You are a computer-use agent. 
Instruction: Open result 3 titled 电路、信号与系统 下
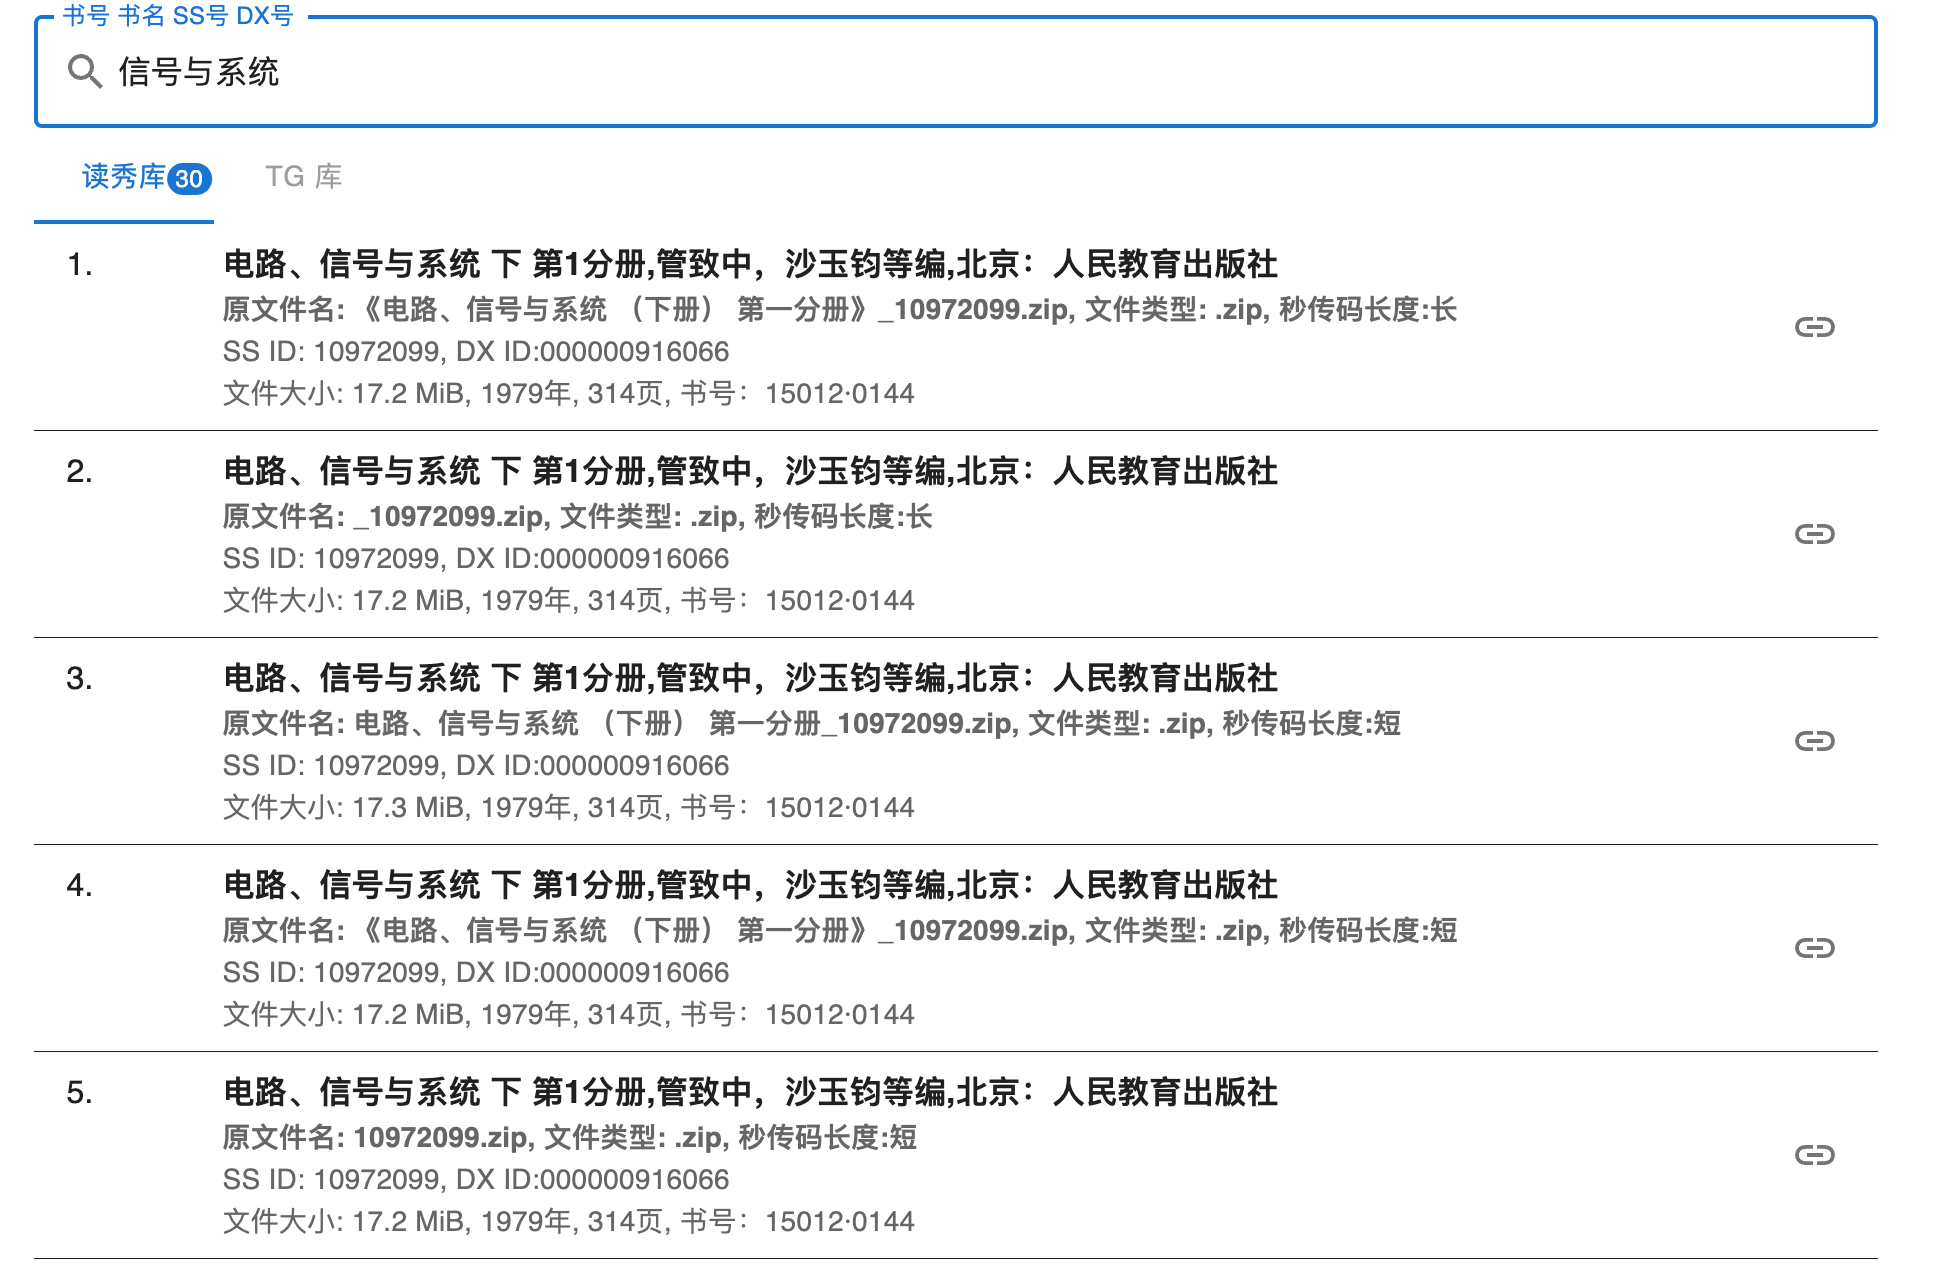(x=750, y=679)
